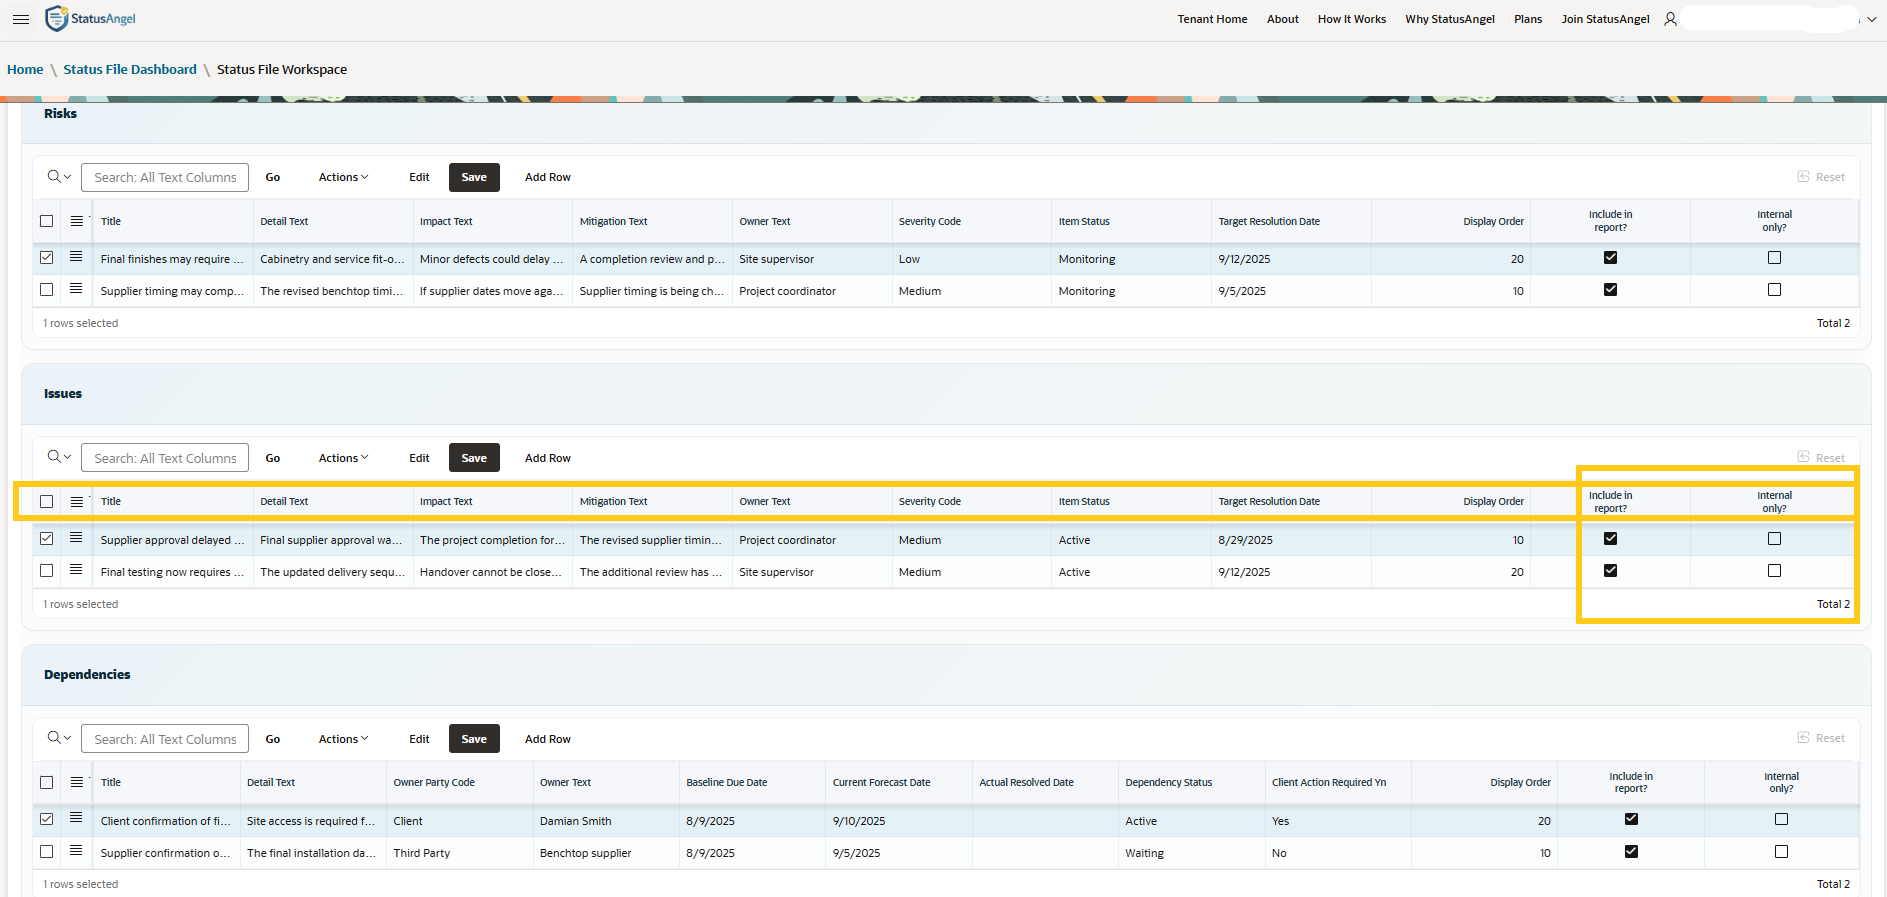Follow the Status File Dashboard breadcrumb link
Viewport: 1887px width, 897px height.
[130, 69]
